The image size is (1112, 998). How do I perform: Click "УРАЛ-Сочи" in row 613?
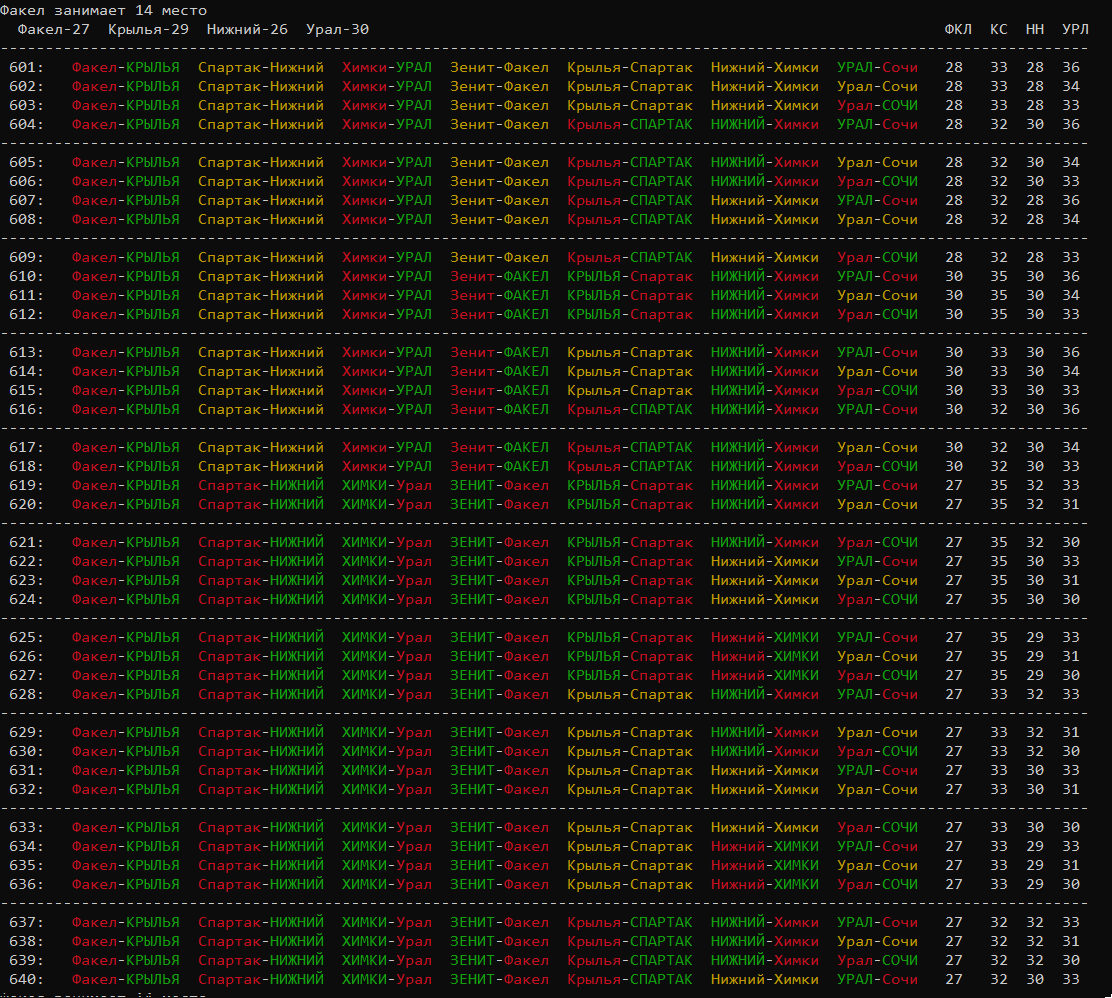point(877,353)
